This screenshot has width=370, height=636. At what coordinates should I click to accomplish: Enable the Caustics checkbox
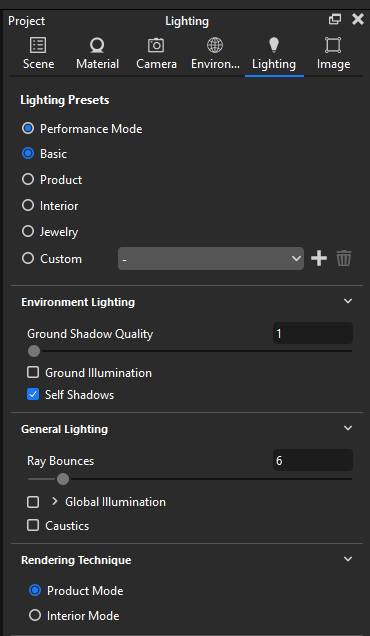pos(33,525)
